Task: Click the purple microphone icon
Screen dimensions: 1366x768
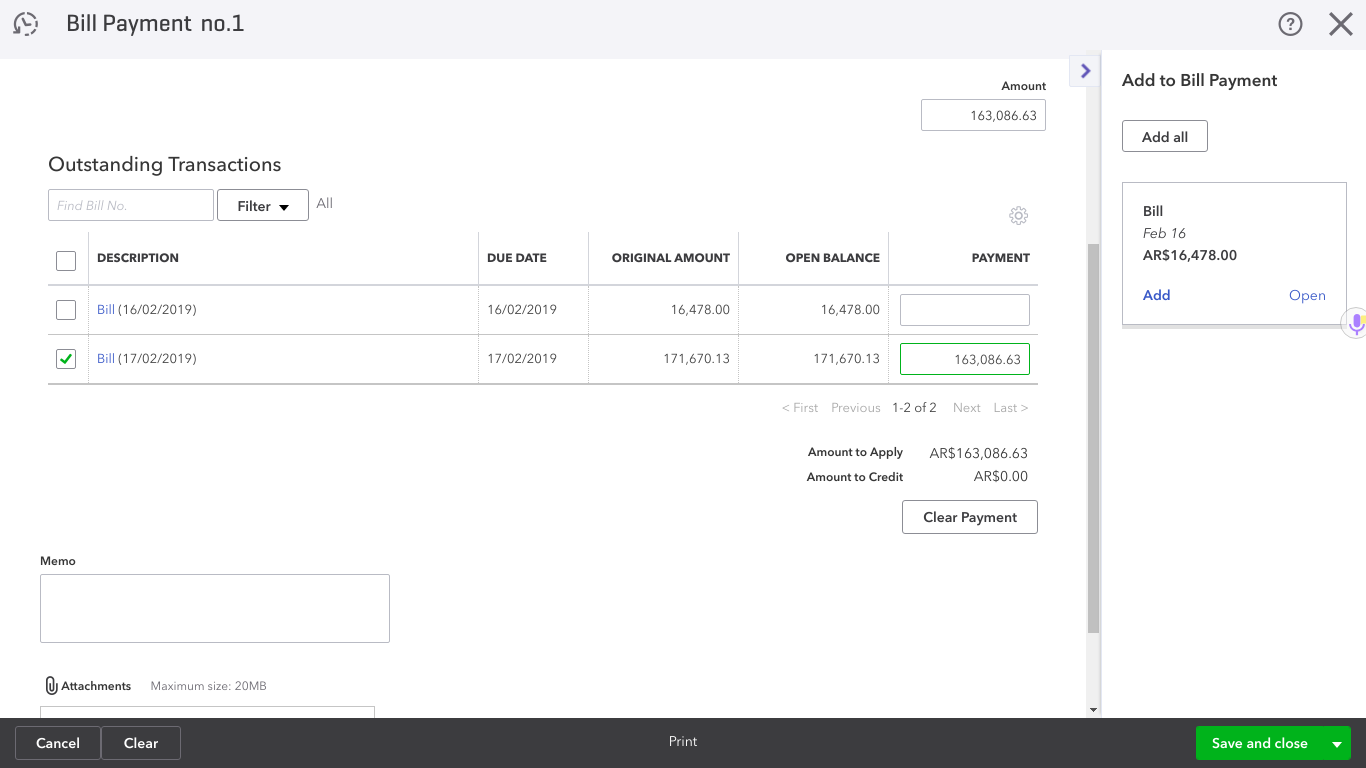Action: (1356, 323)
